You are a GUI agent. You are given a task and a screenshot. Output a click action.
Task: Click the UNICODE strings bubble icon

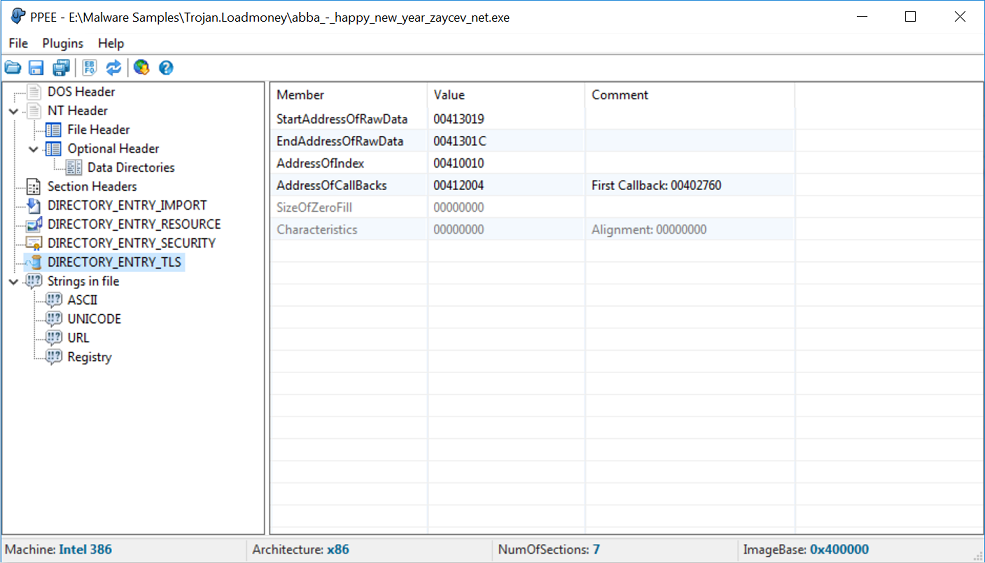click(x=54, y=319)
